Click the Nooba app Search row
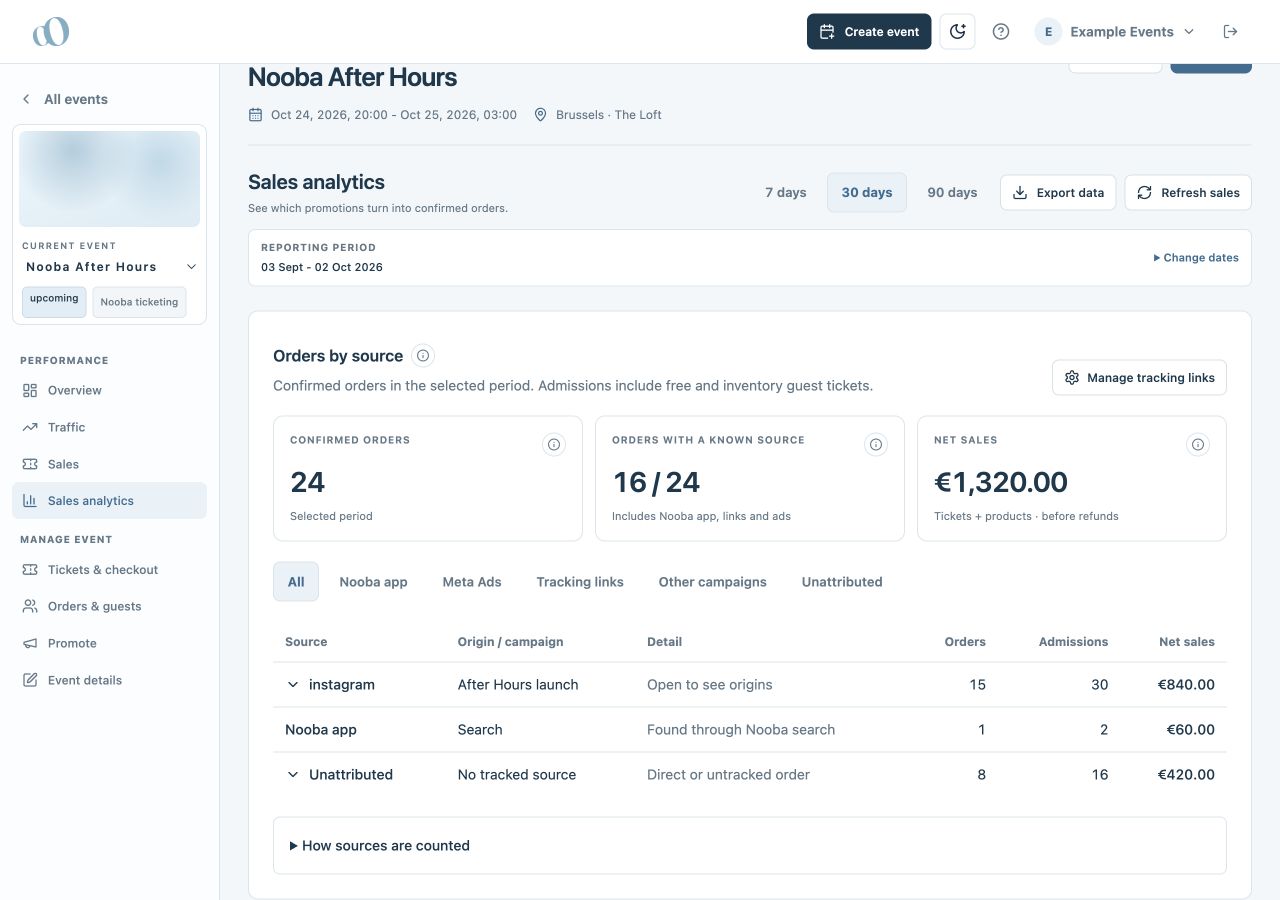This screenshot has width=1280, height=900. tap(750, 730)
